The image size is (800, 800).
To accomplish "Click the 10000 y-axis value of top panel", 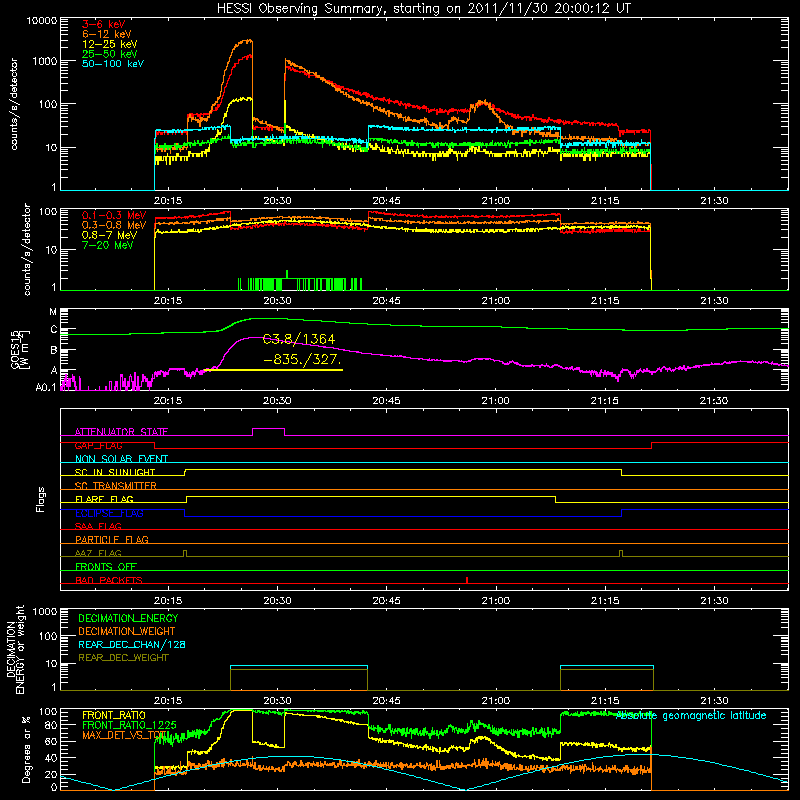I will coord(42,21).
